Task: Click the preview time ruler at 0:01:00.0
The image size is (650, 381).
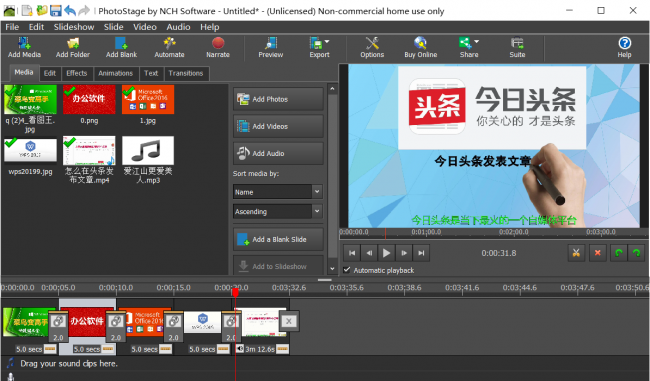Action: tap(426, 232)
